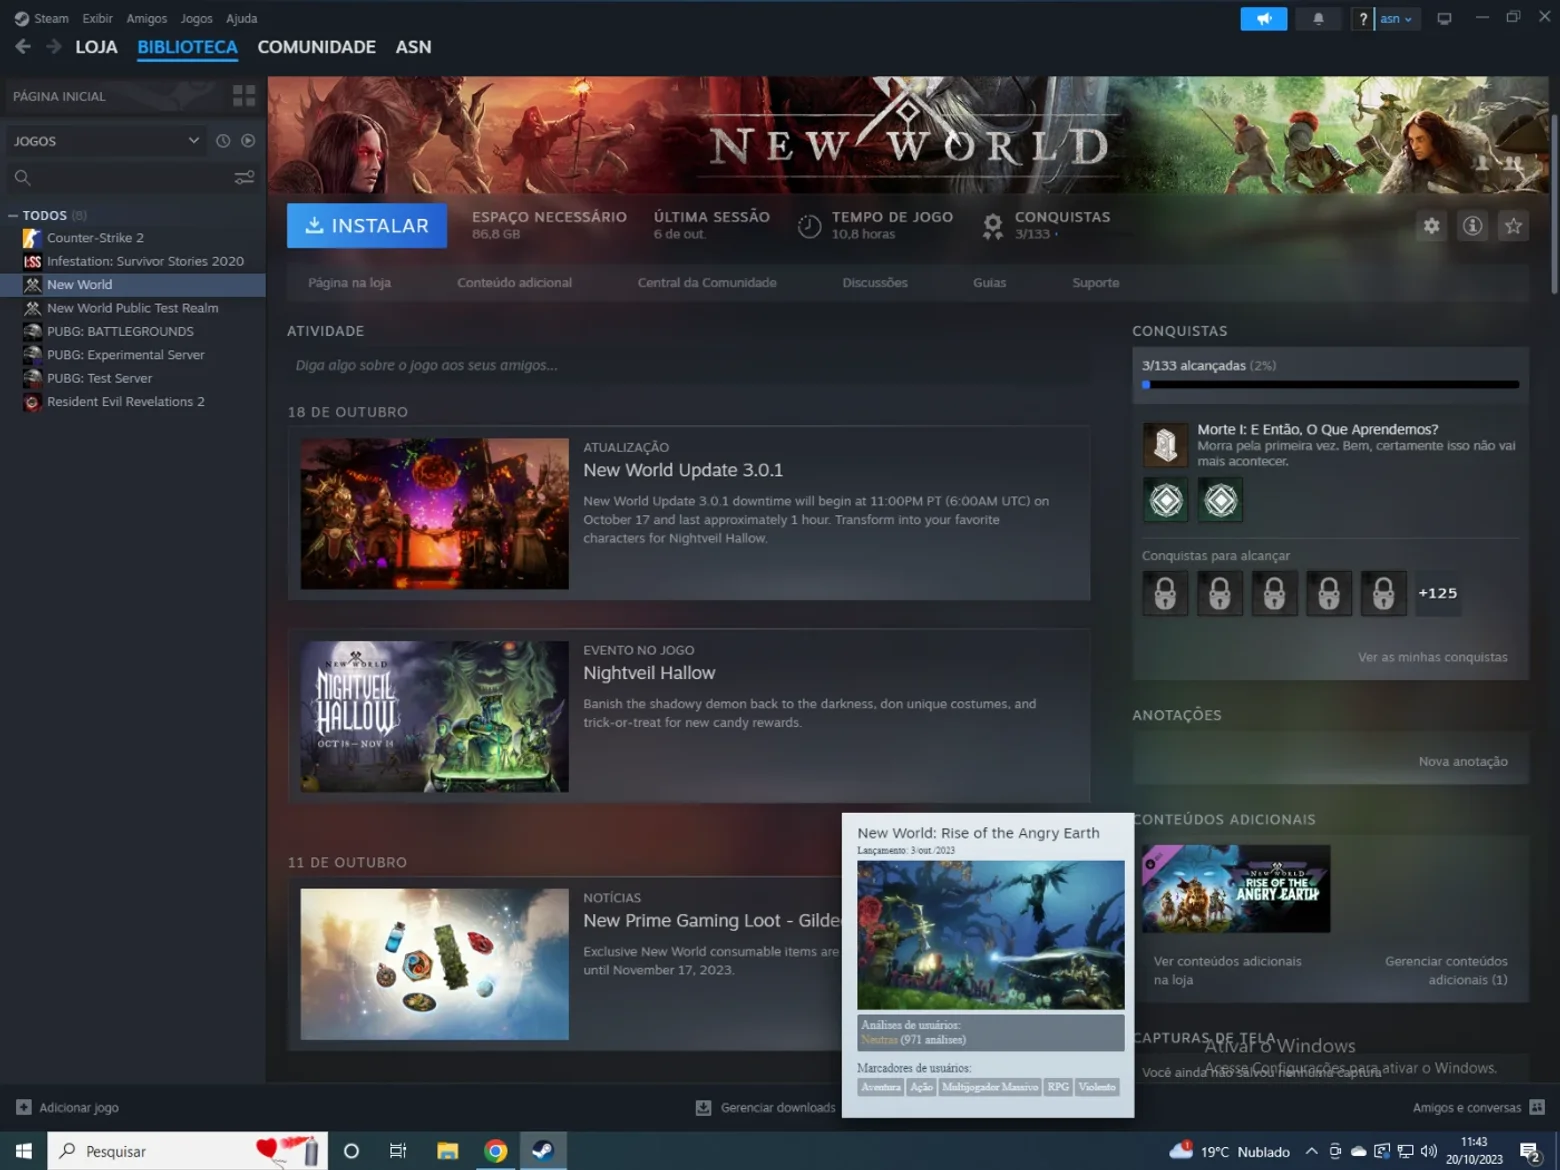Open the first unlocked achievement badge
The height and width of the screenshot is (1170, 1560).
[1166, 500]
